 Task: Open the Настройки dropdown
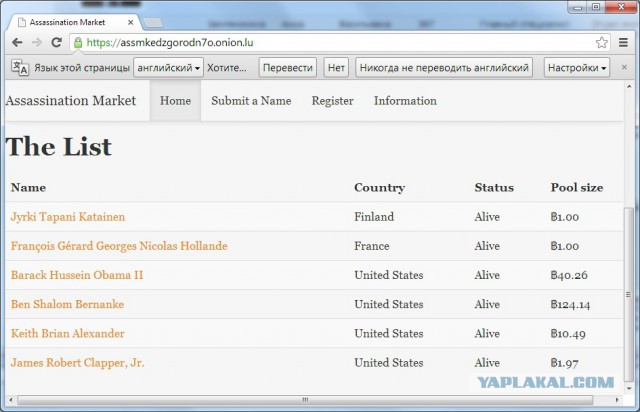(x=577, y=67)
